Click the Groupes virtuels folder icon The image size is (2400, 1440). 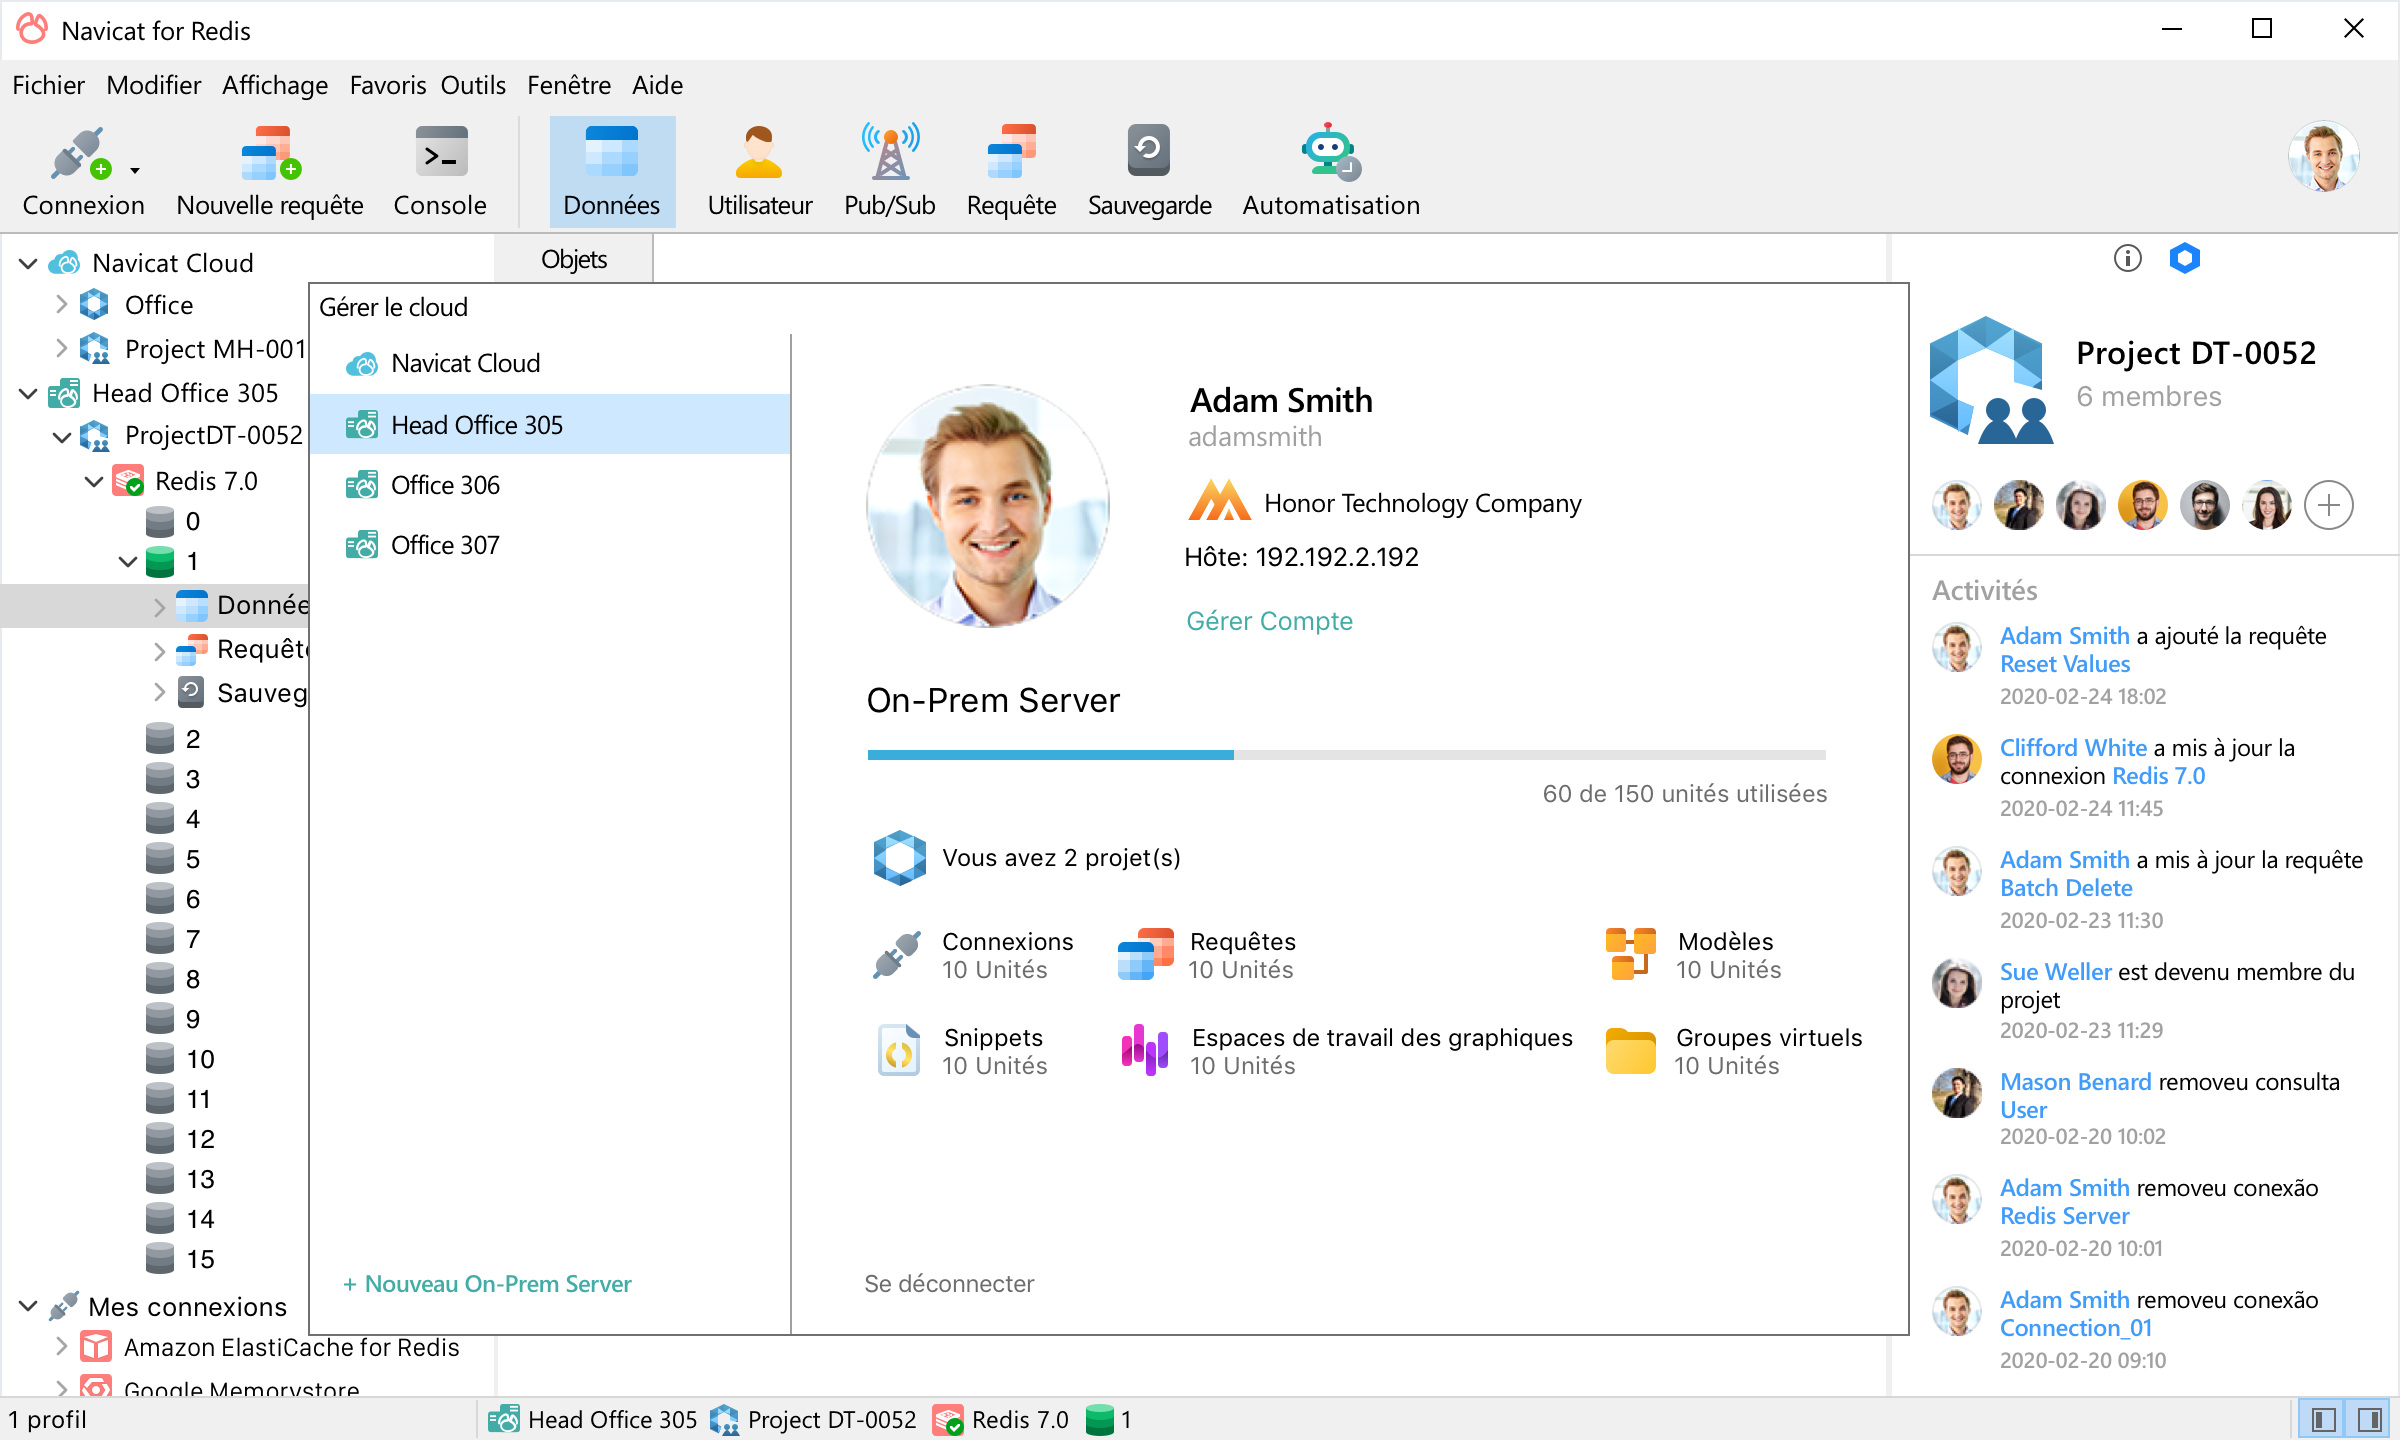click(1631, 1050)
